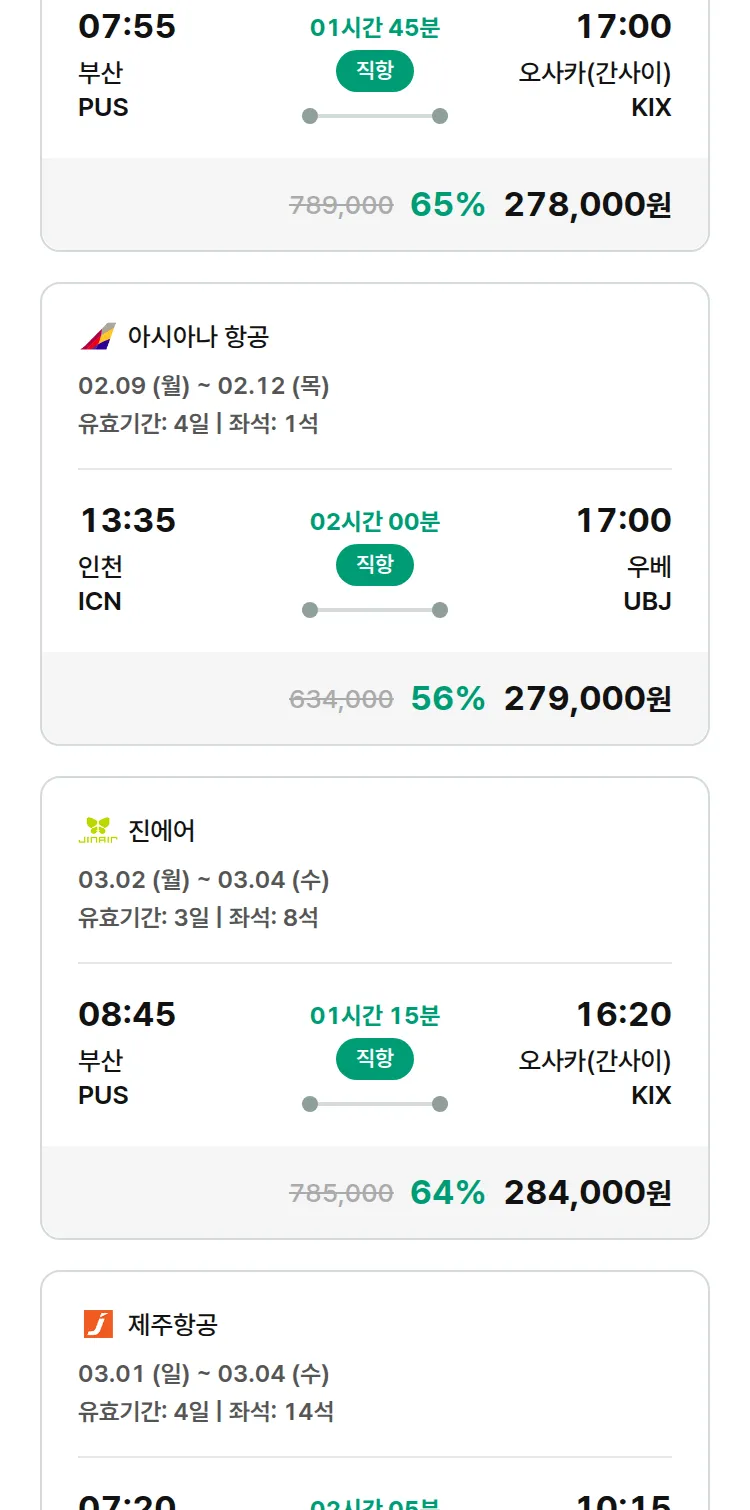Click the 64% discount label
Viewport: 750px width, 1510px height.
point(448,1193)
